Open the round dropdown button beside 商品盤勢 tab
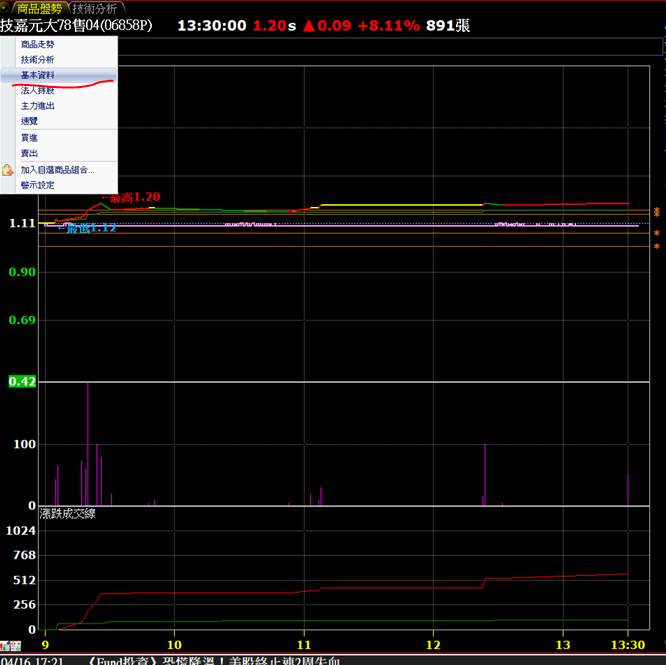The image size is (666, 665). click(x=4, y=7)
